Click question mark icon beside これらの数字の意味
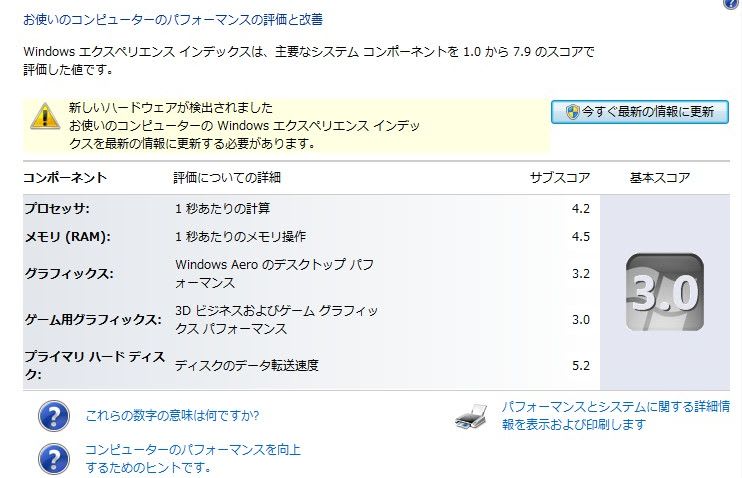The height and width of the screenshot is (478, 742). [54, 416]
